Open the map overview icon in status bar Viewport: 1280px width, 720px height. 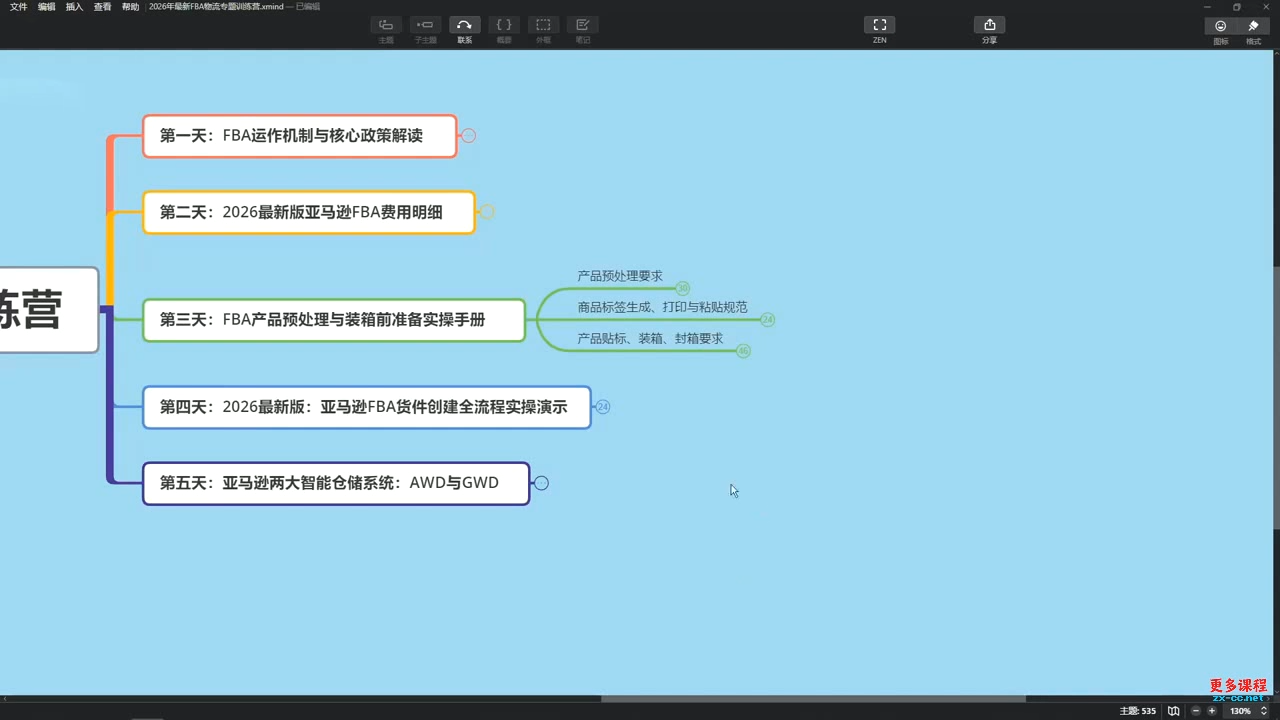click(1174, 711)
